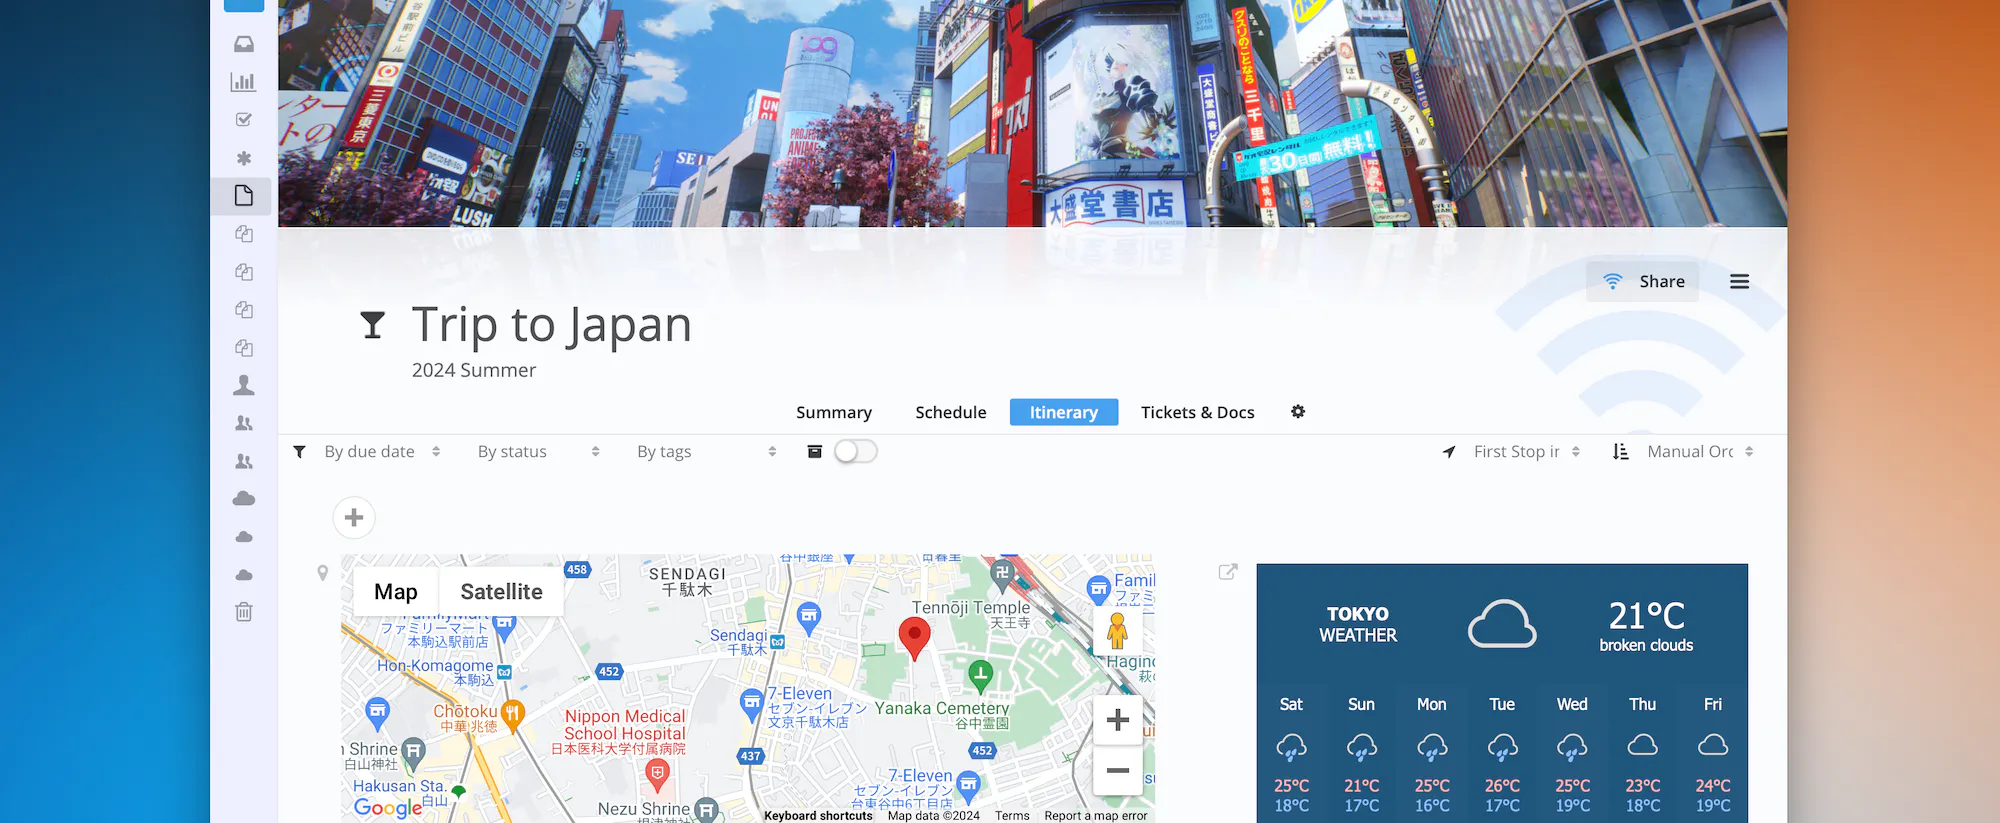Toggle the archived items switch
2000x823 pixels.
pyautogui.click(x=856, y=452)
